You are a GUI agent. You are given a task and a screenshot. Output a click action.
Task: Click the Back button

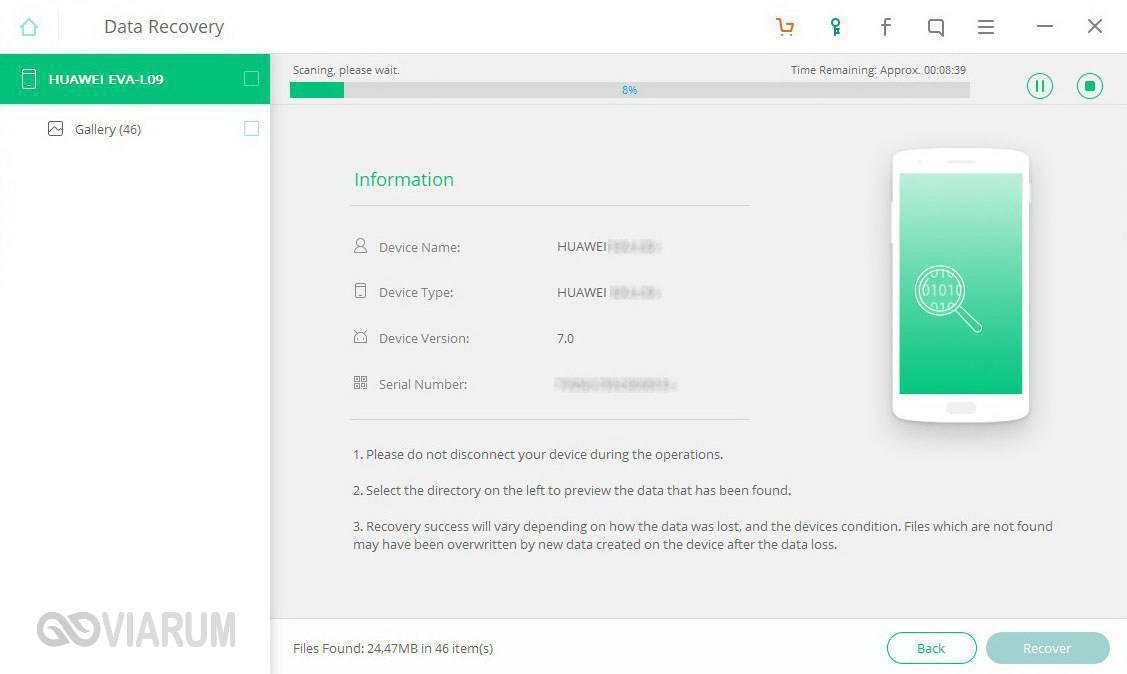[x=931, y=648]
